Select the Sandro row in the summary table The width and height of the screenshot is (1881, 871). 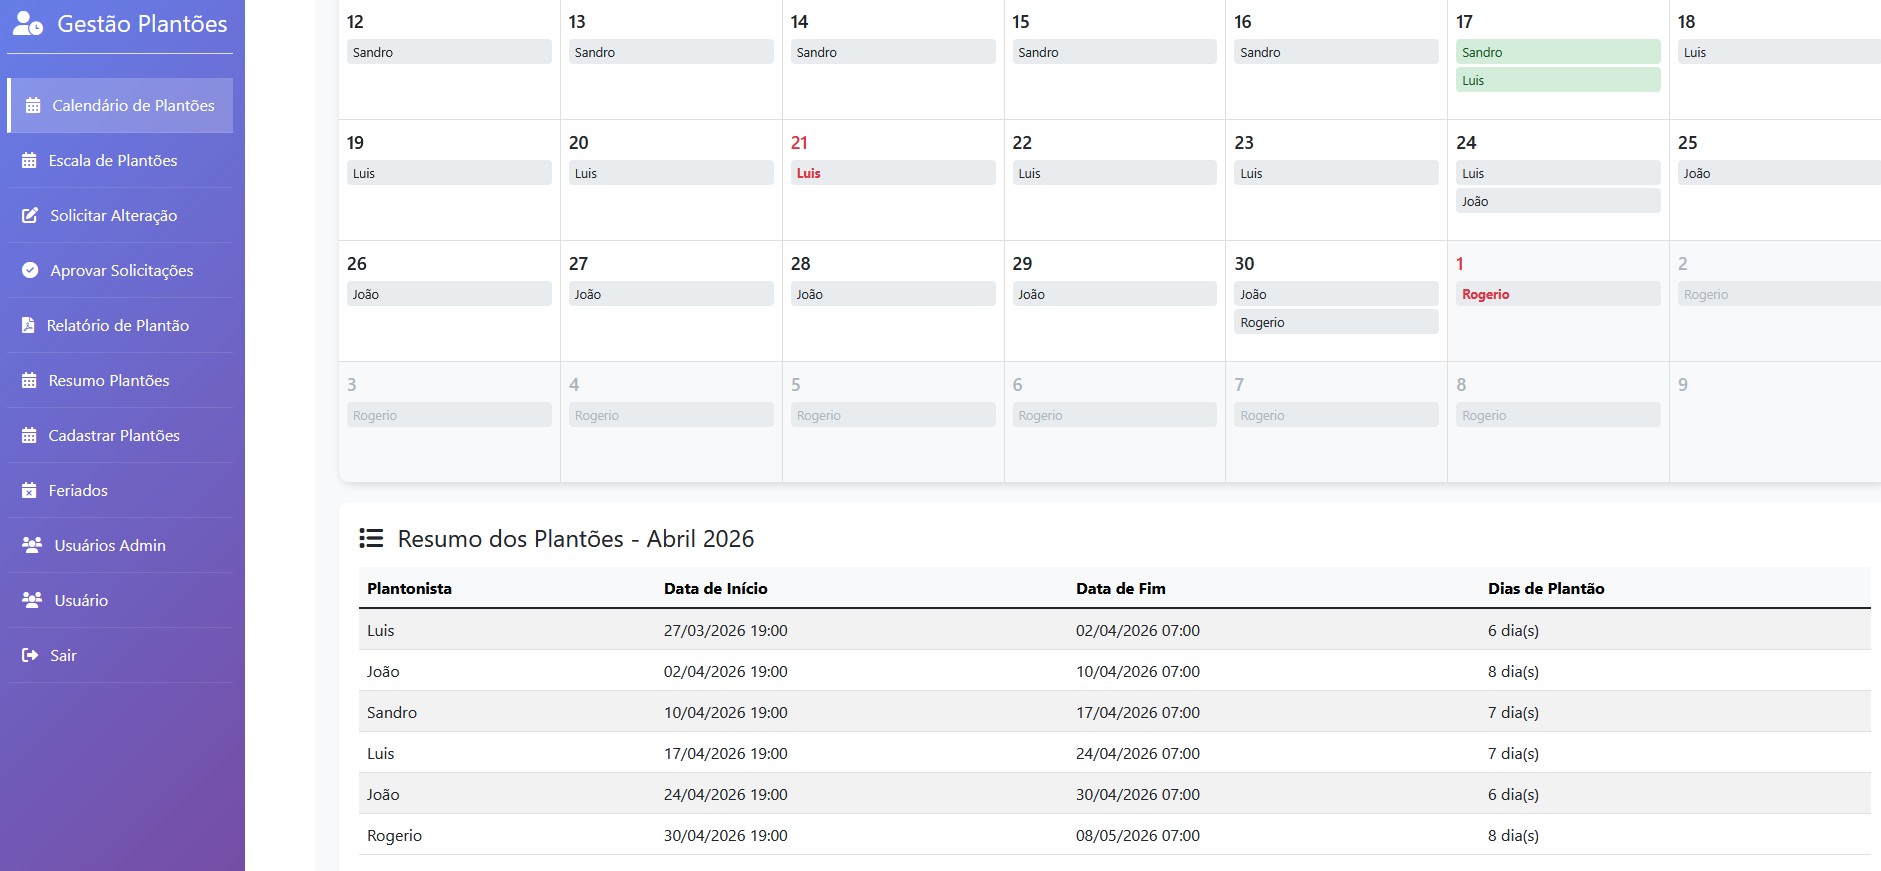(x=1114, y=712)
